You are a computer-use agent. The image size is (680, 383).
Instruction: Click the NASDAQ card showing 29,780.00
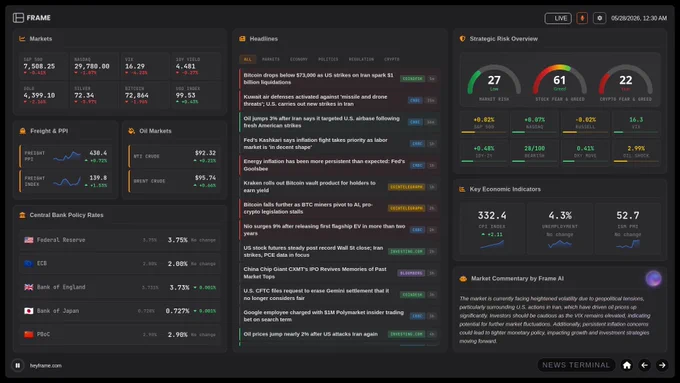click(94, 66)
